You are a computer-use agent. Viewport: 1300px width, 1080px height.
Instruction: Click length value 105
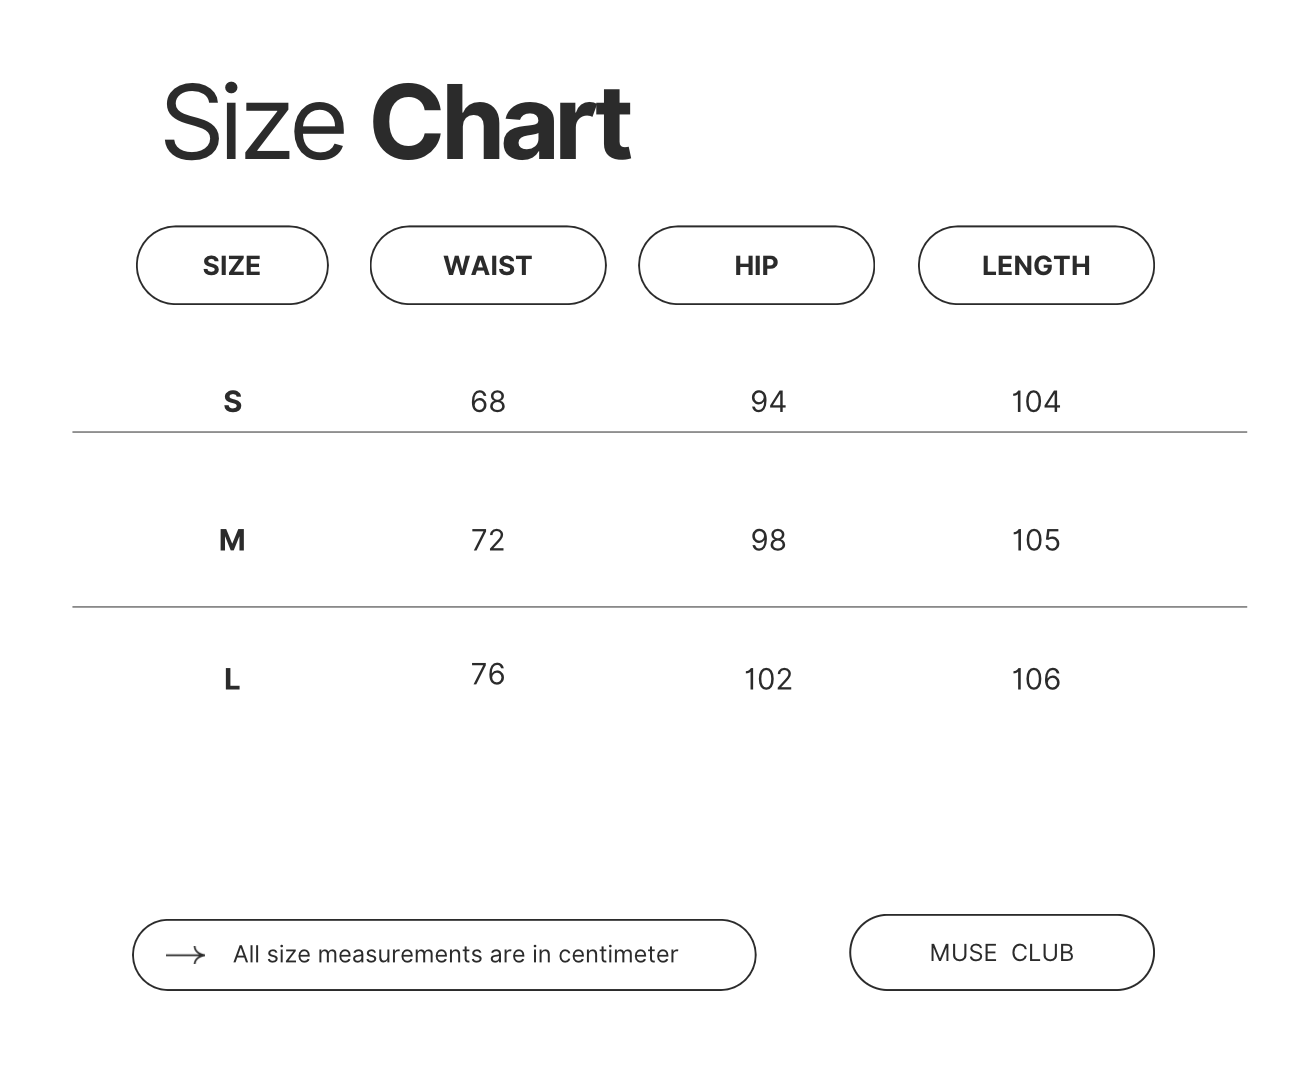(1036, 541)
